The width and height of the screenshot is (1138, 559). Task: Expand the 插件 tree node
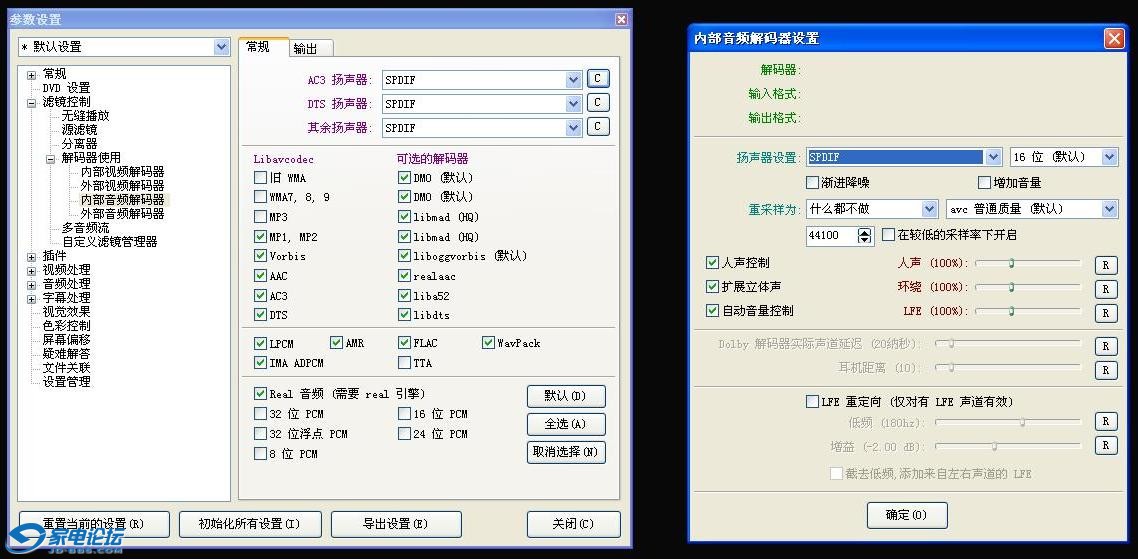click(x=31, y=257)
